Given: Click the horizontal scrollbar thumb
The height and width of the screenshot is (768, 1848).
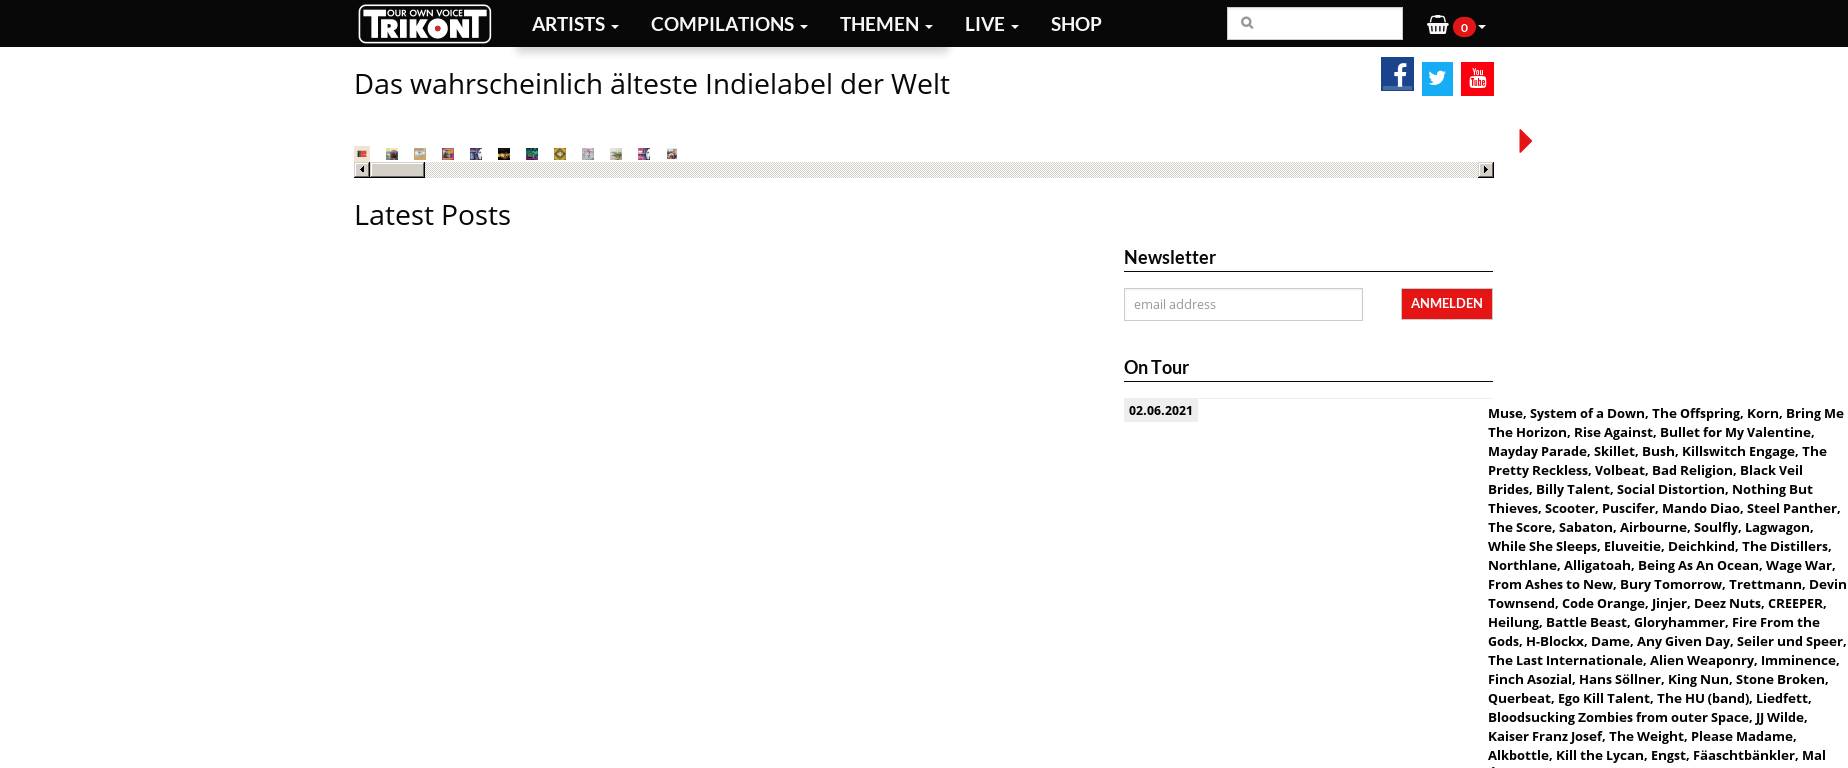Looking at the screenshot, I should (x=397, y=170).
